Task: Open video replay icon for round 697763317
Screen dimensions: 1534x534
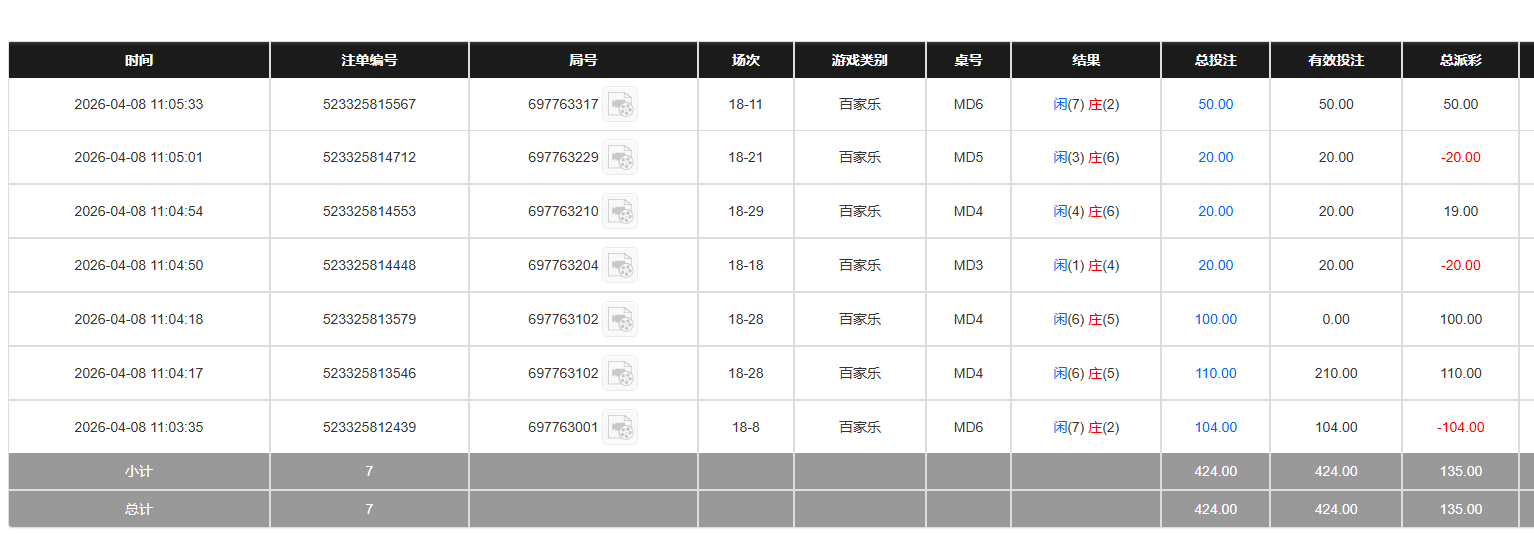Action: tap(620, 104)
